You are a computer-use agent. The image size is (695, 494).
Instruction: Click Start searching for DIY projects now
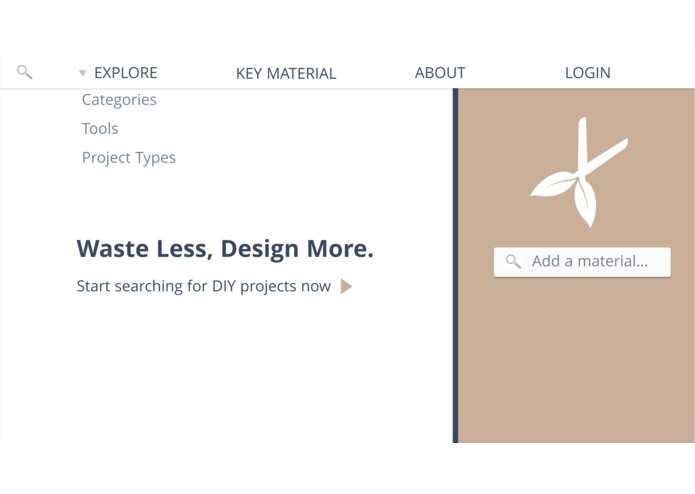click(203, 286)
